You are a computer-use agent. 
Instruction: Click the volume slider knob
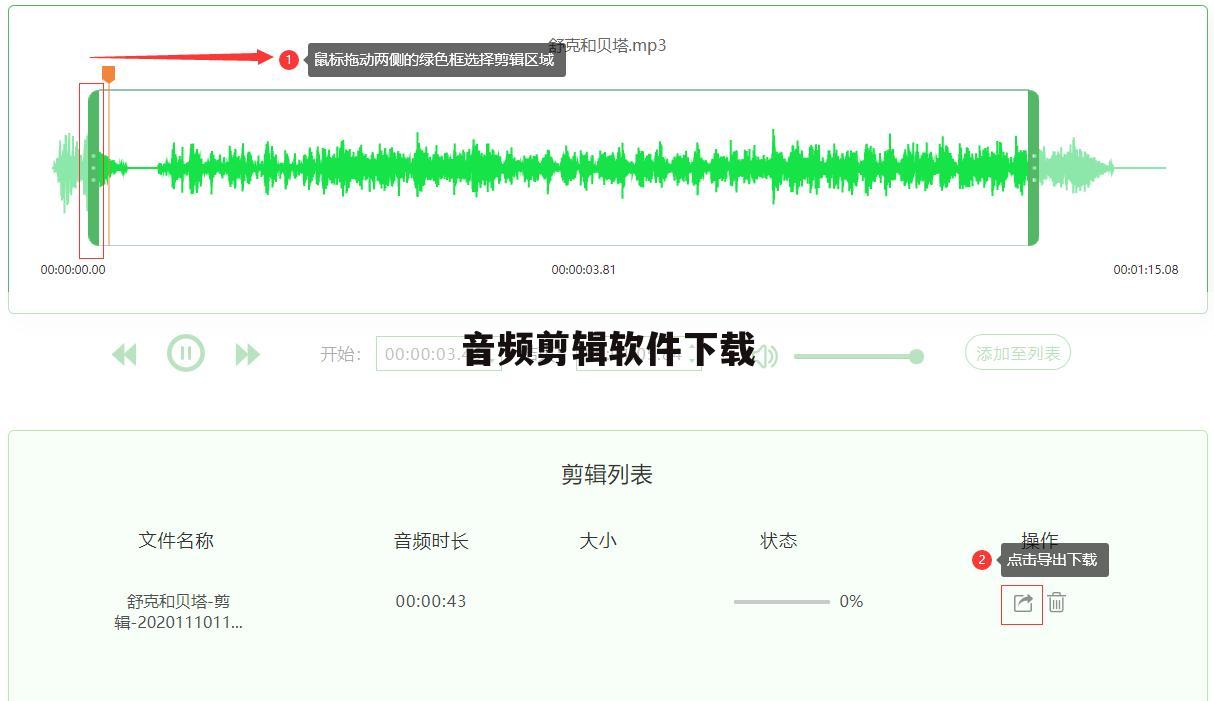916,356
